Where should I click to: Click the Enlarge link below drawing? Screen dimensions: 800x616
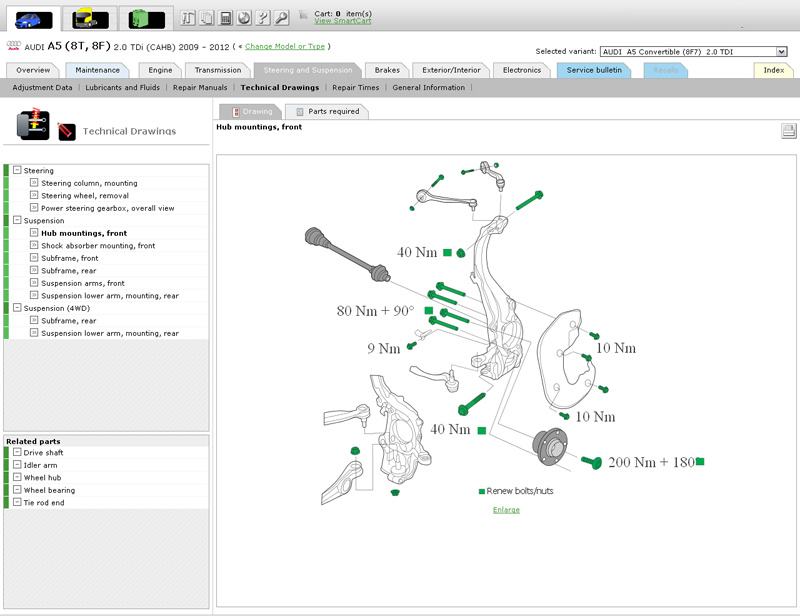pyautogui.click(x=506, y=510)
